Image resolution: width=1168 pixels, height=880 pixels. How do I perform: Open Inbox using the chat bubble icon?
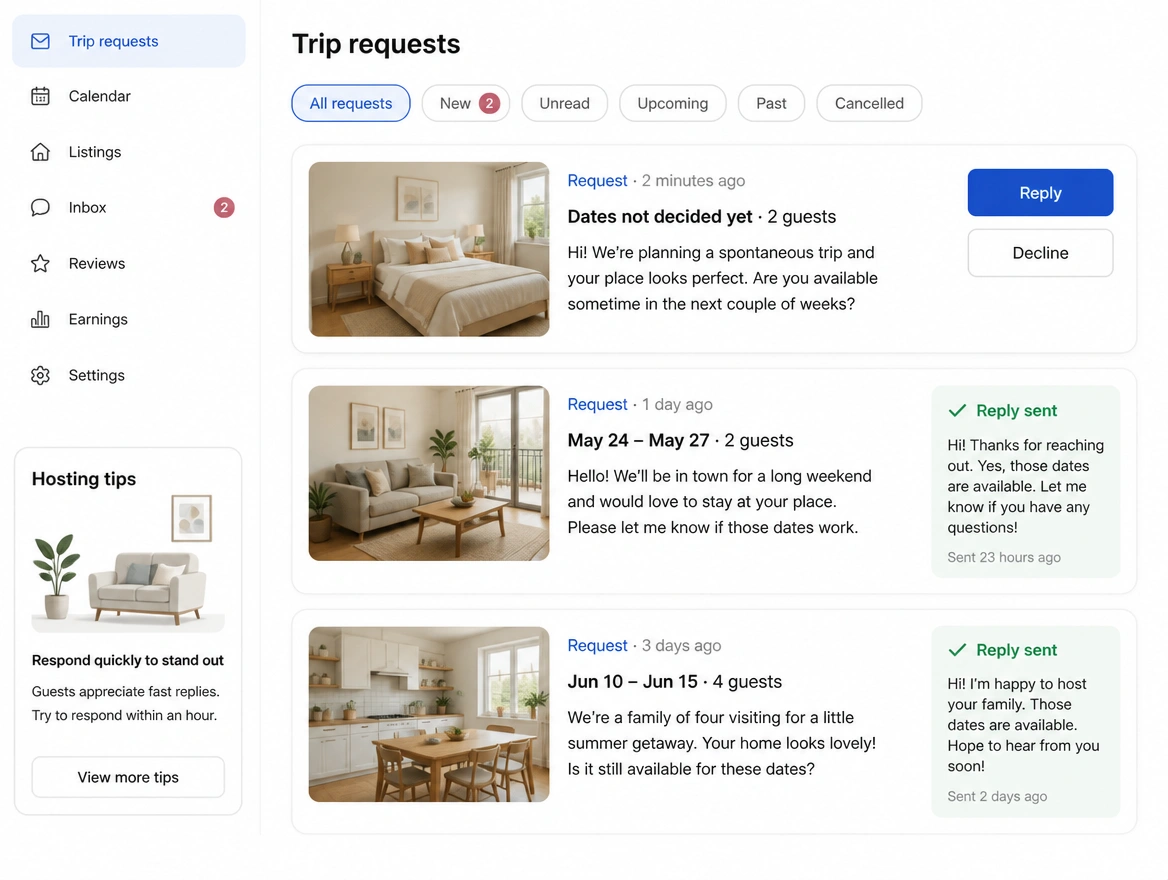click(x=40, y=207)
